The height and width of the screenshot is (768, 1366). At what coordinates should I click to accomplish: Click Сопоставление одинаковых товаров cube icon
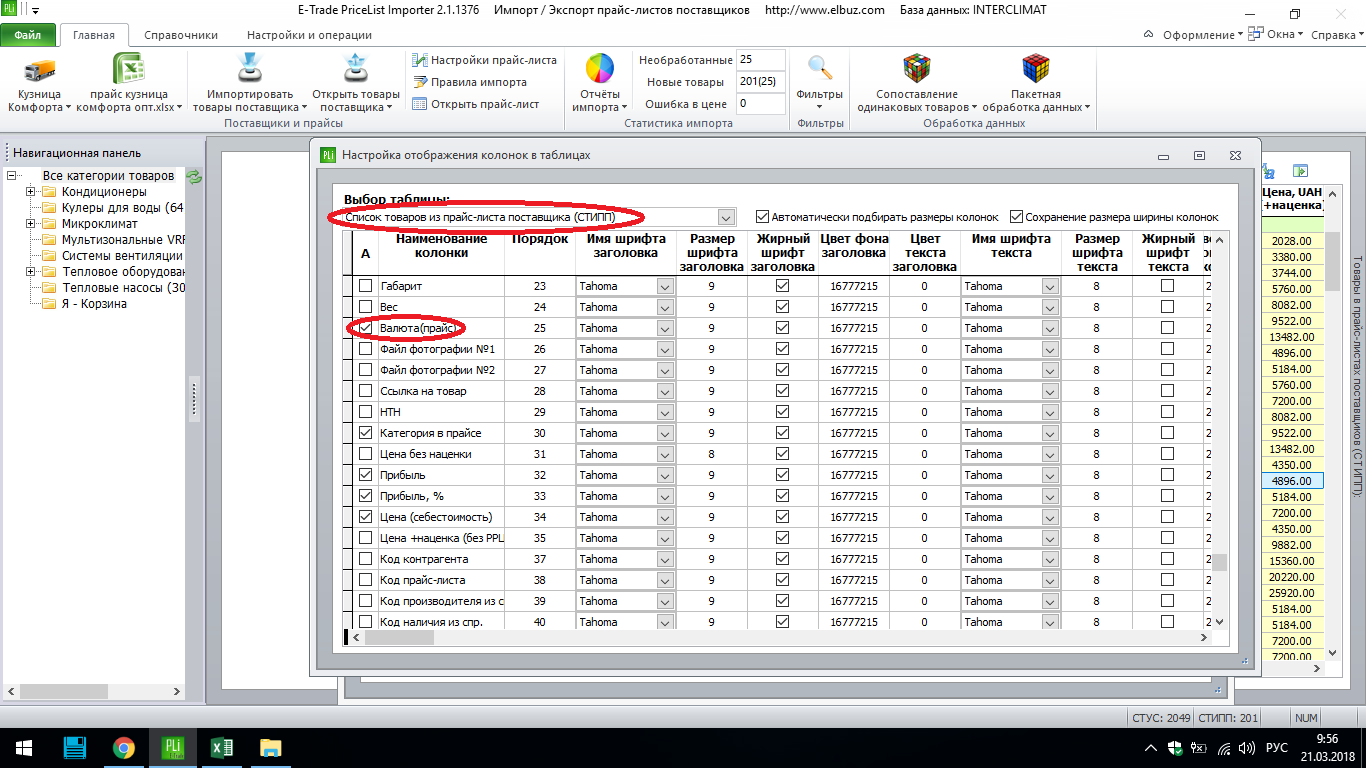click(x=917, y=68)
